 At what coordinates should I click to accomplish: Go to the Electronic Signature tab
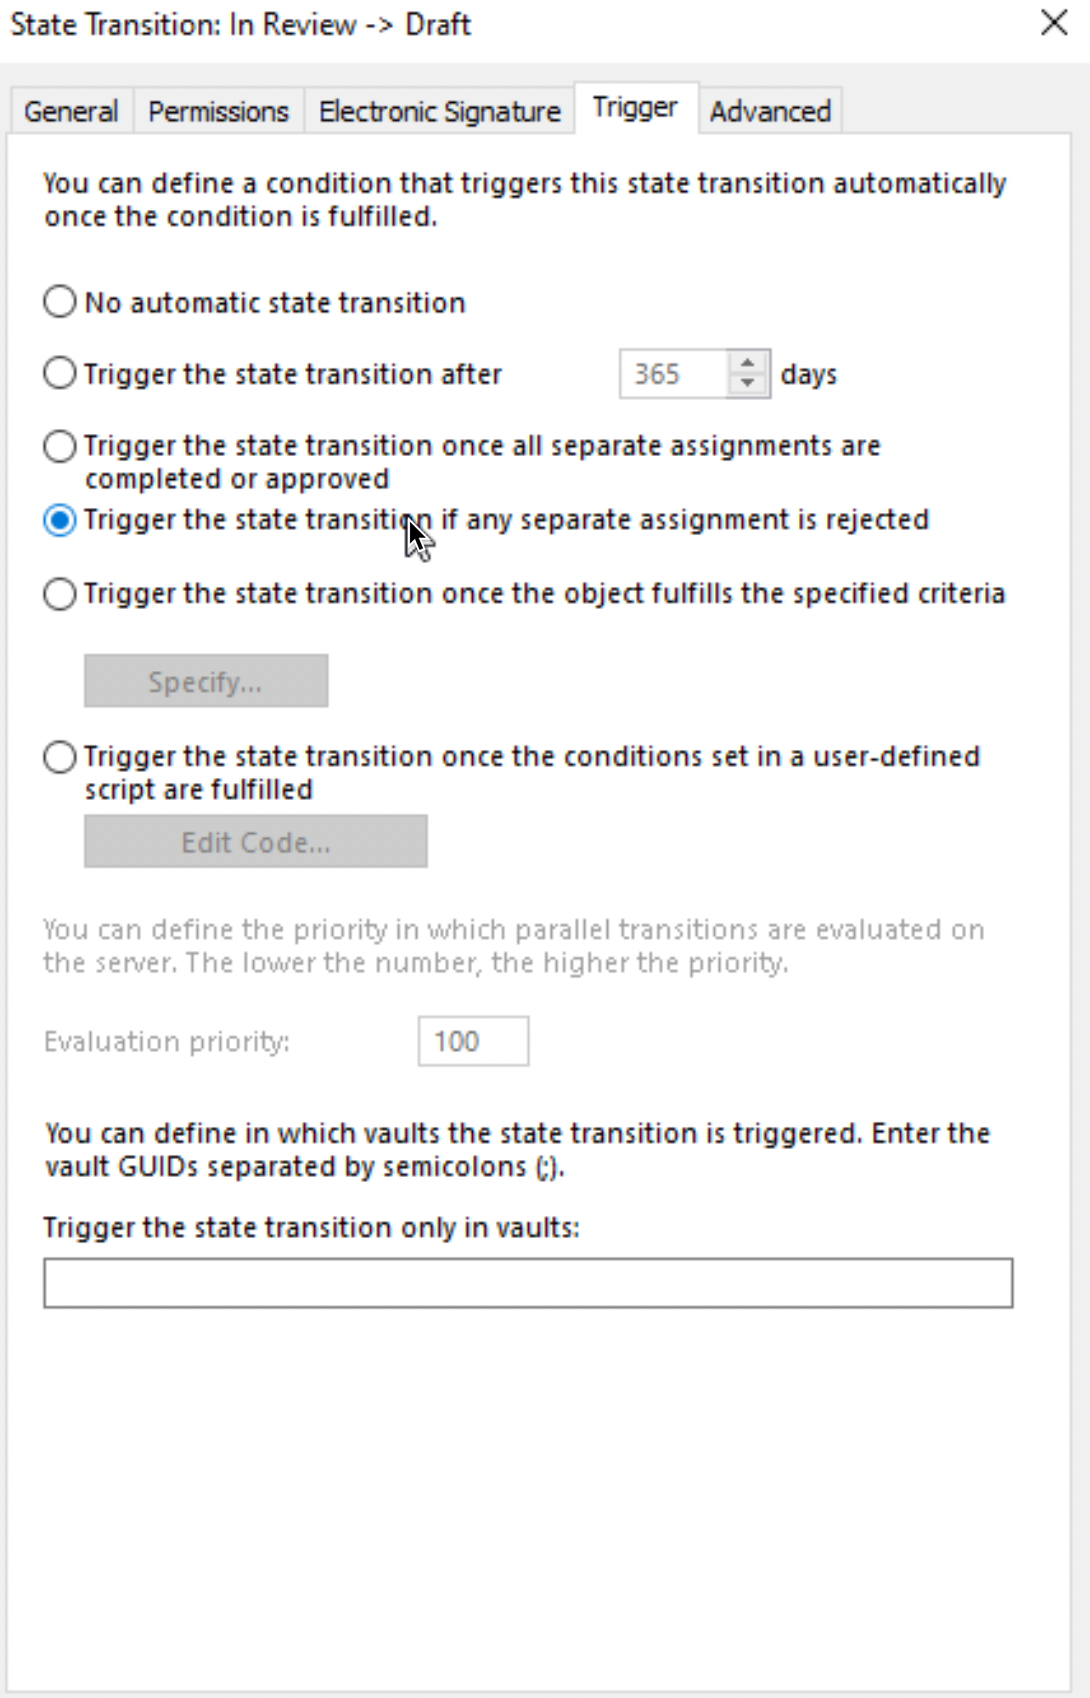click(x=439, y=111)
